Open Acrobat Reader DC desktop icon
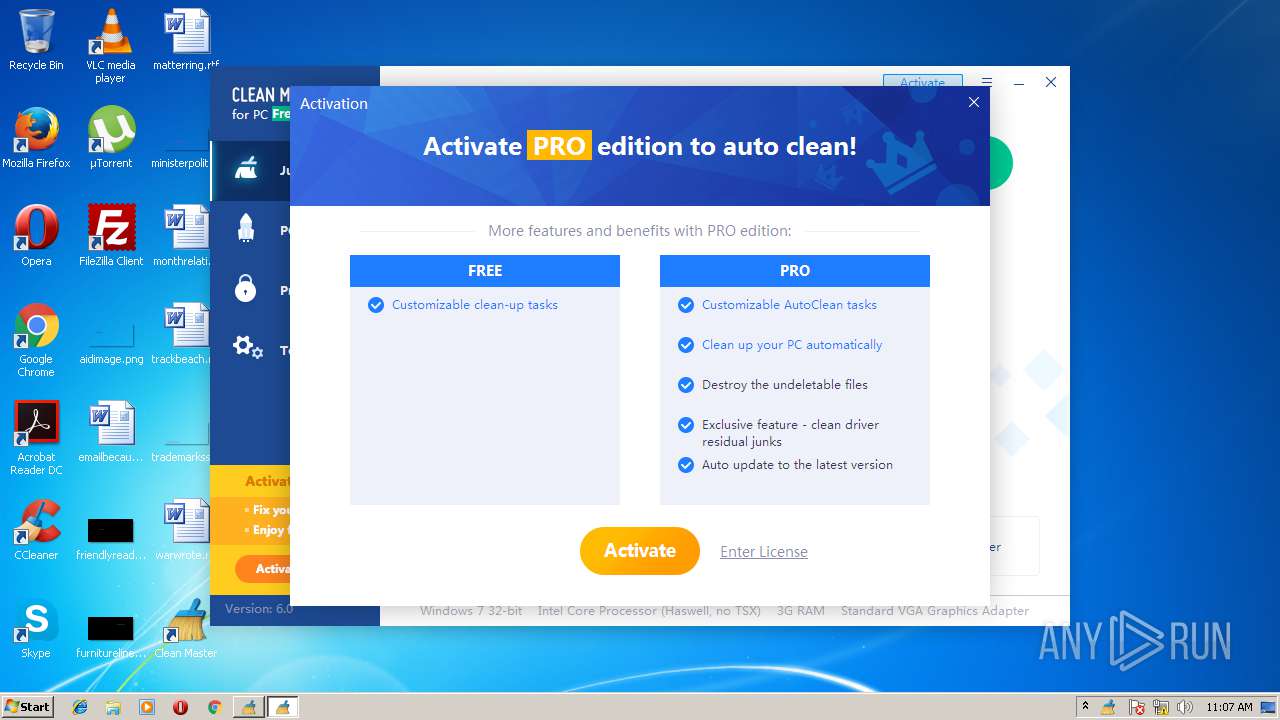 (x=36, y=438)
